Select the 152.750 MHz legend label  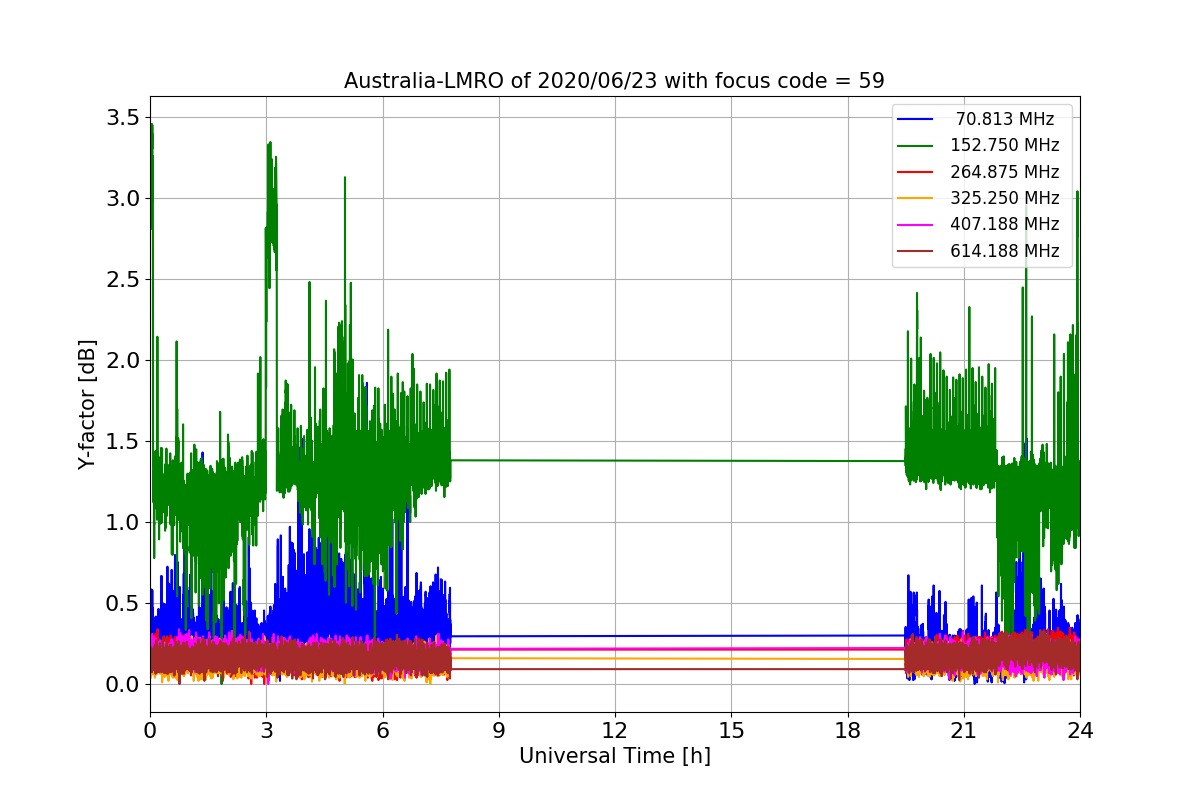[1005, 146]
